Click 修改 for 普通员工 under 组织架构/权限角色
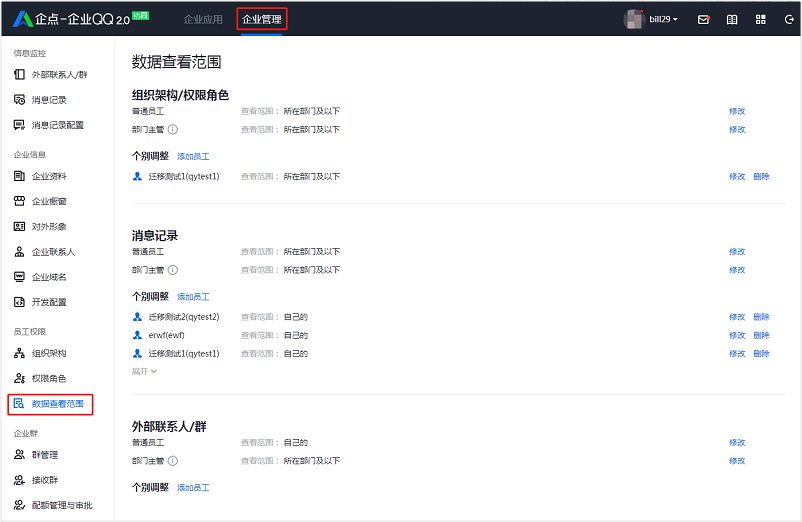This screenshot has height=522, width=802. pyautogui.click(x=737, y=111)
